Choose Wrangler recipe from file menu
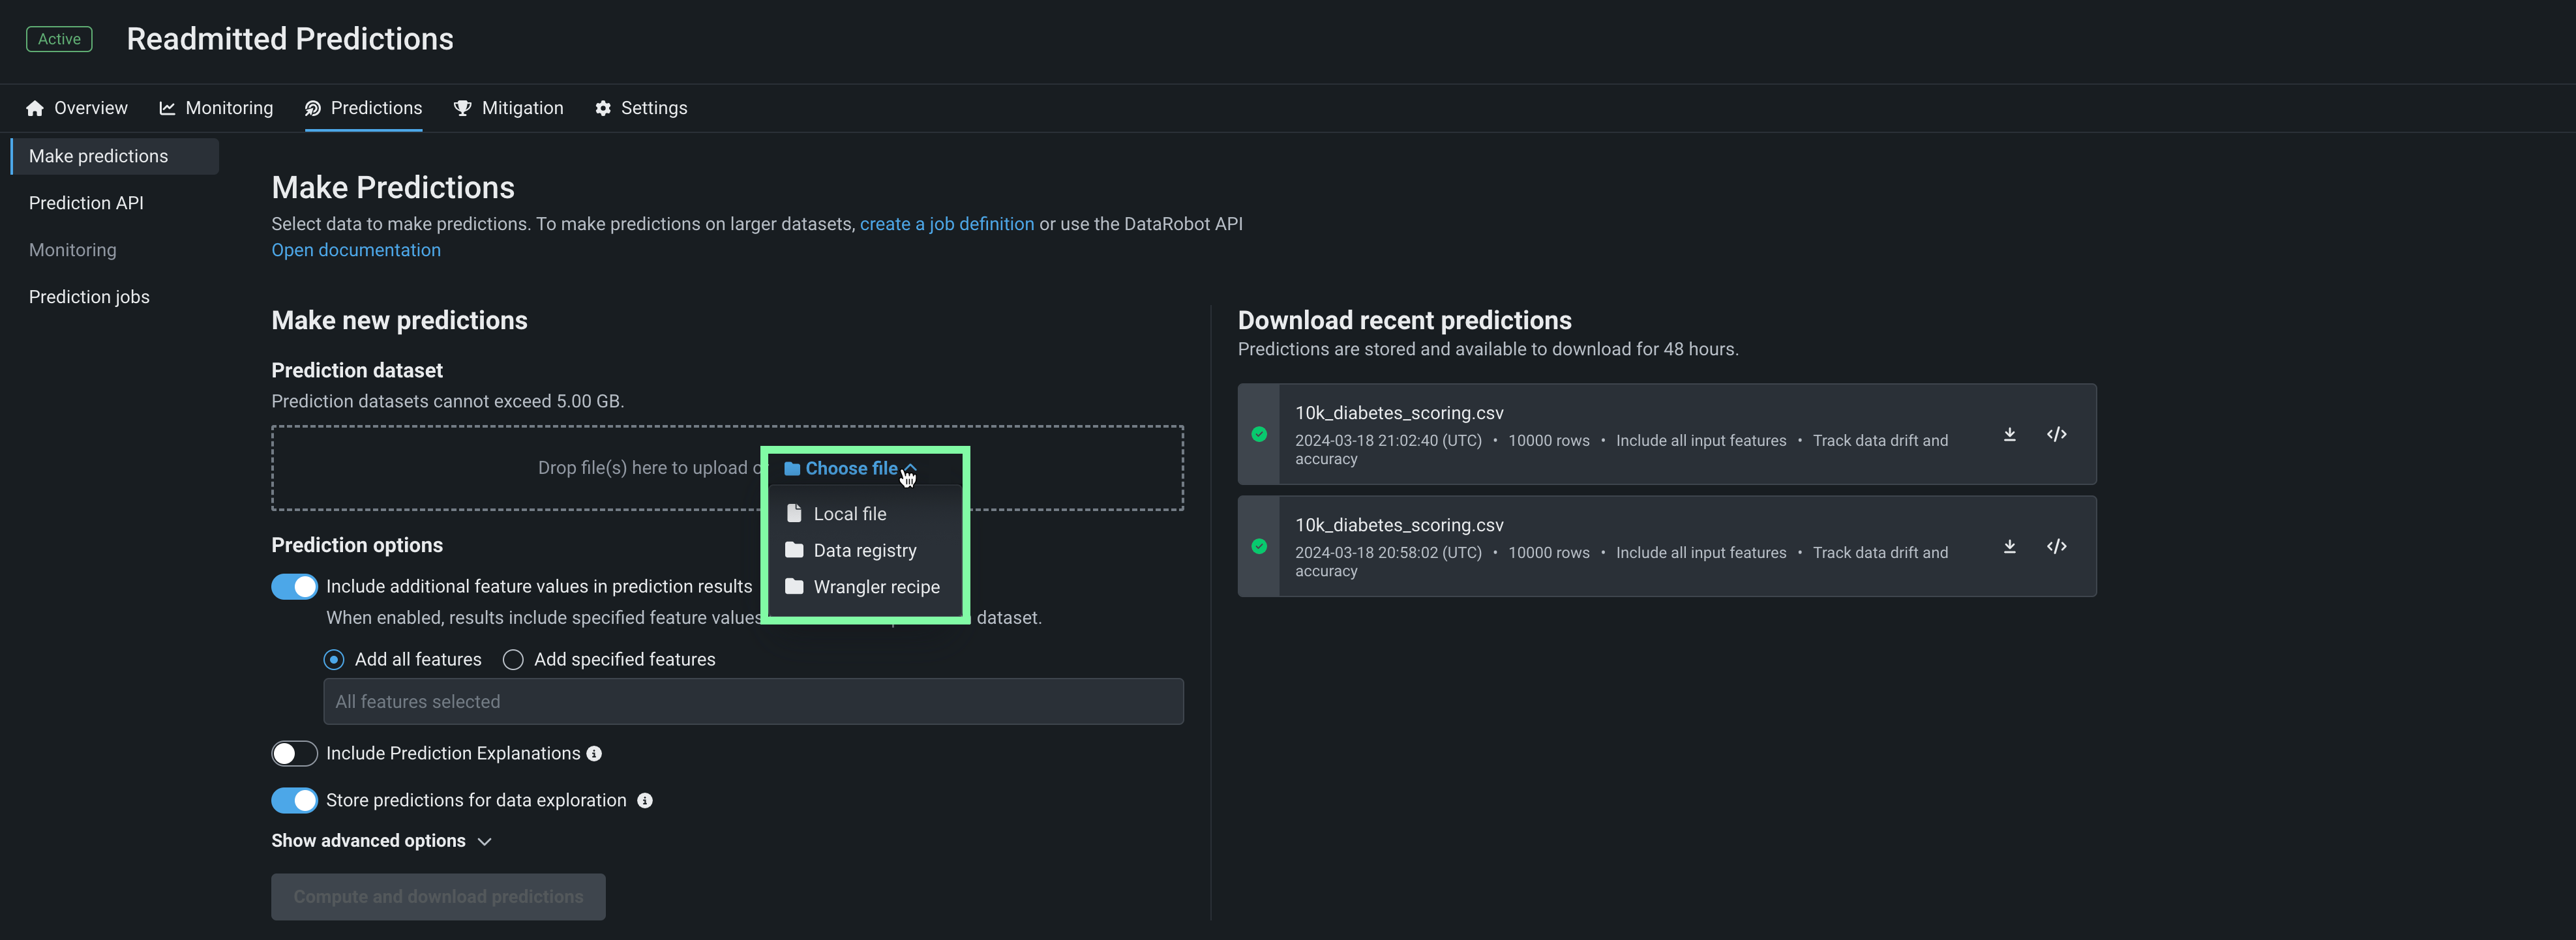Screen dimensions: 2576x940 875,587
